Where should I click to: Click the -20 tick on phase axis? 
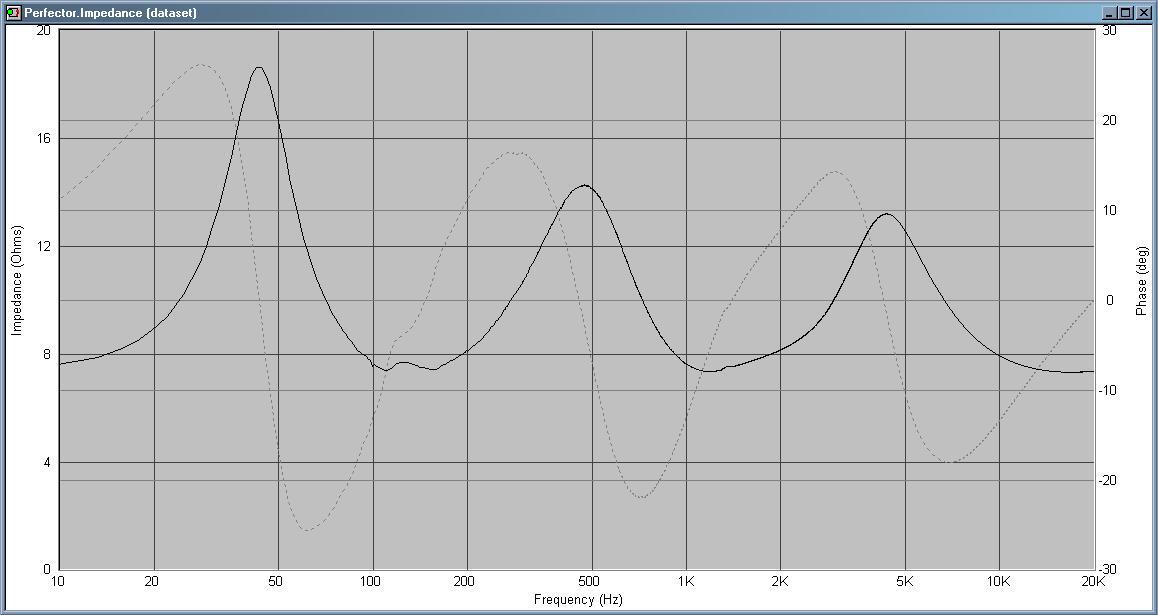pos(1110,480)
